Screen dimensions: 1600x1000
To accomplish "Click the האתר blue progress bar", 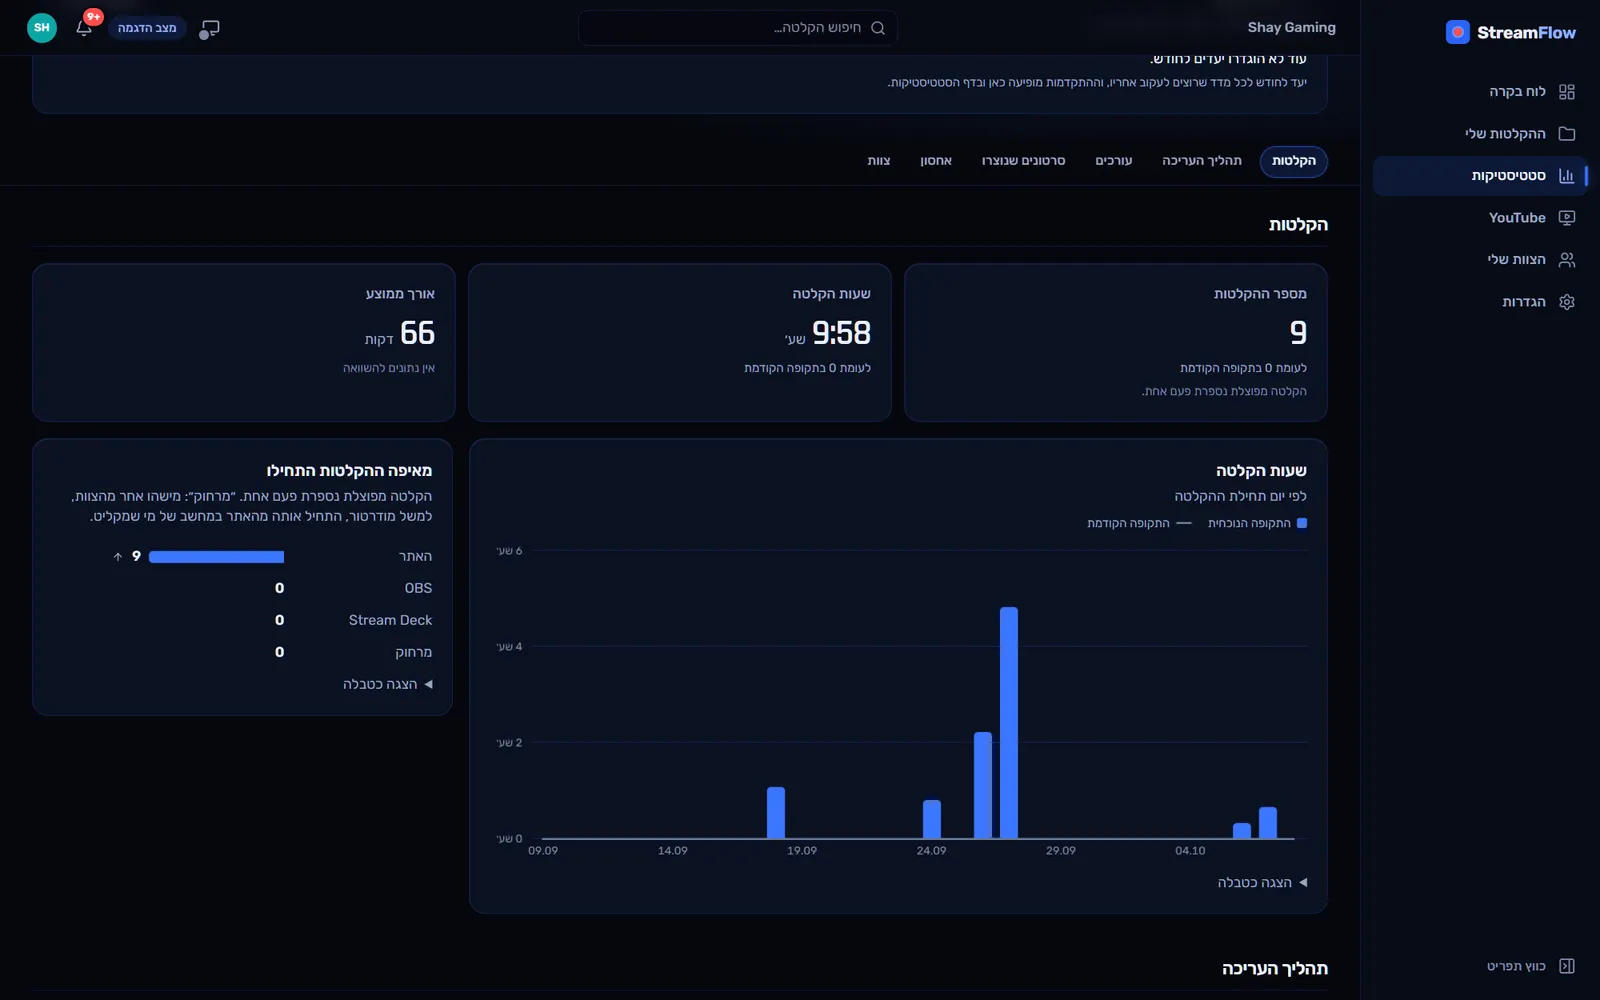I will [216, 557].
